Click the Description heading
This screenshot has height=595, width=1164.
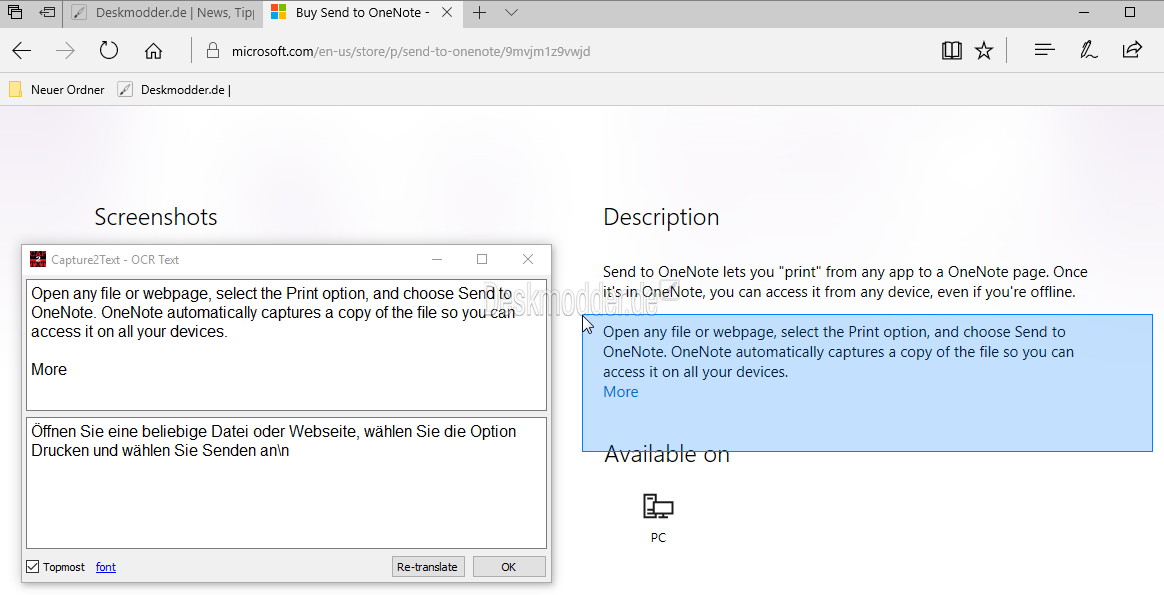coord(661,217)
